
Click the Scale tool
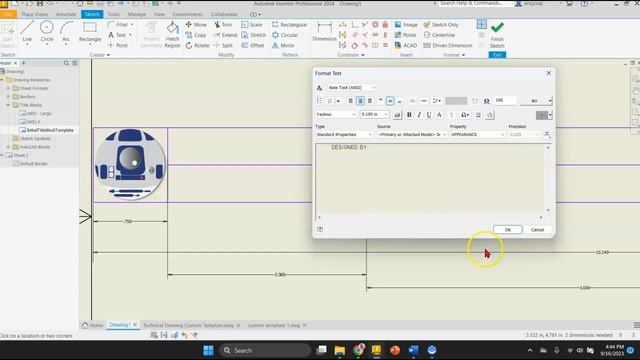point(252,24)
